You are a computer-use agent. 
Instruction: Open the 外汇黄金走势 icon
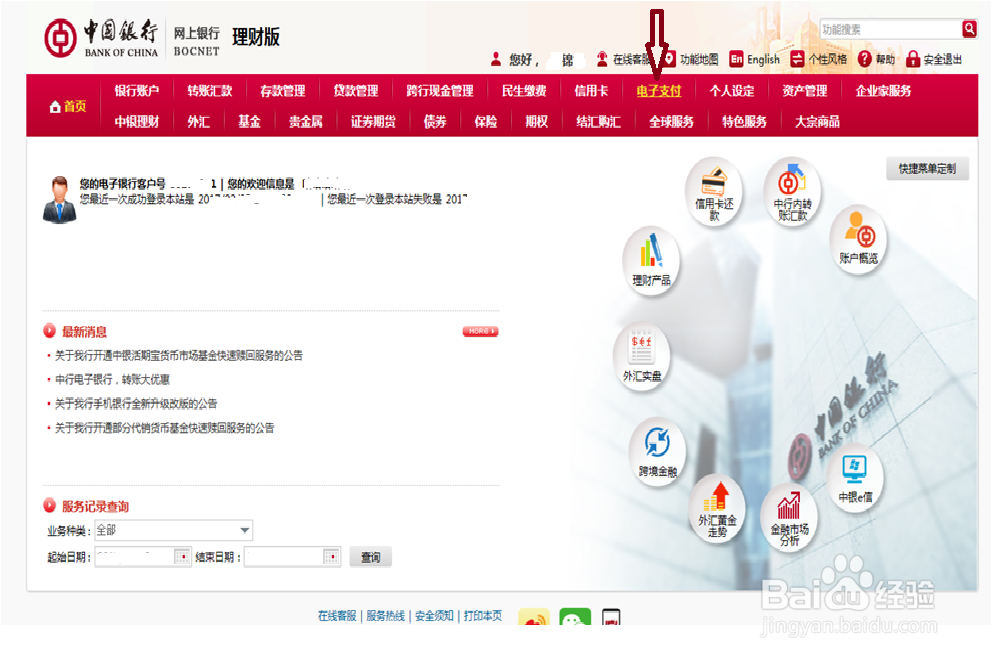tap(717, 508)
